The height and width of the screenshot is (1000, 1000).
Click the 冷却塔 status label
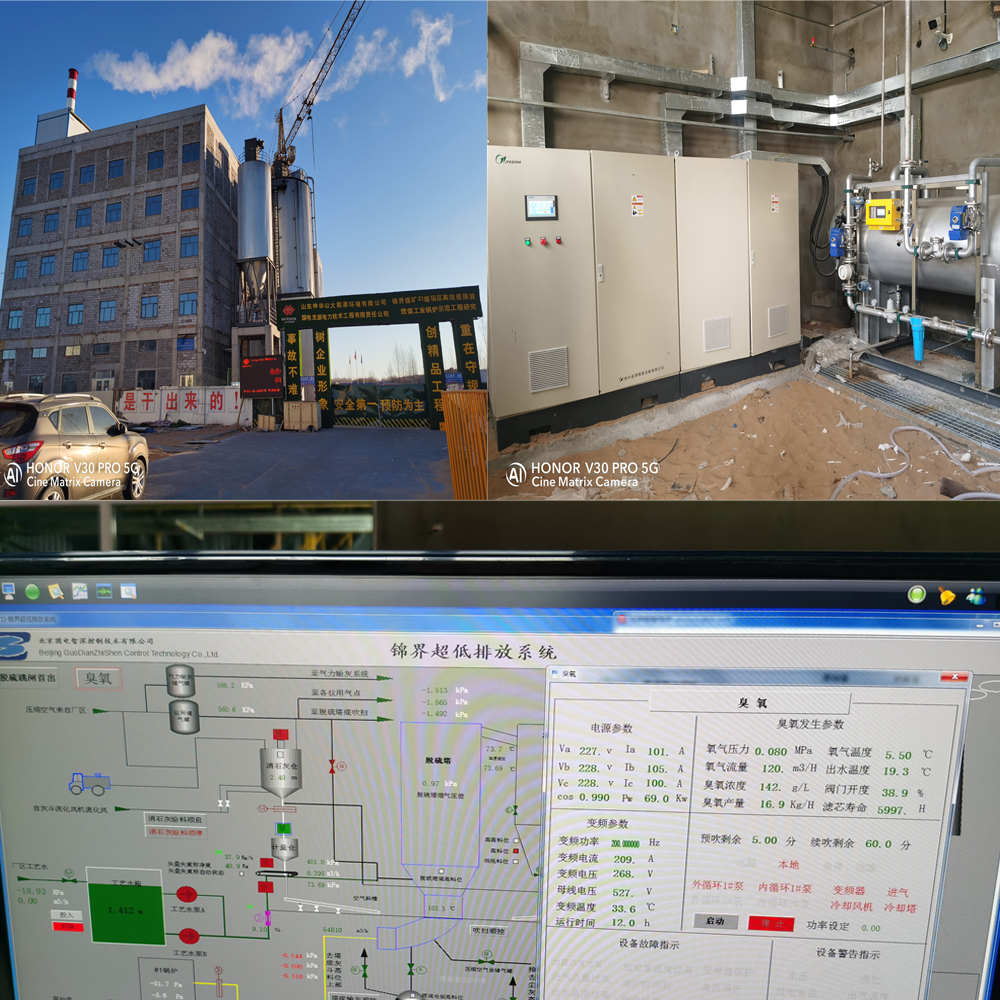click(x=900, y=908)
